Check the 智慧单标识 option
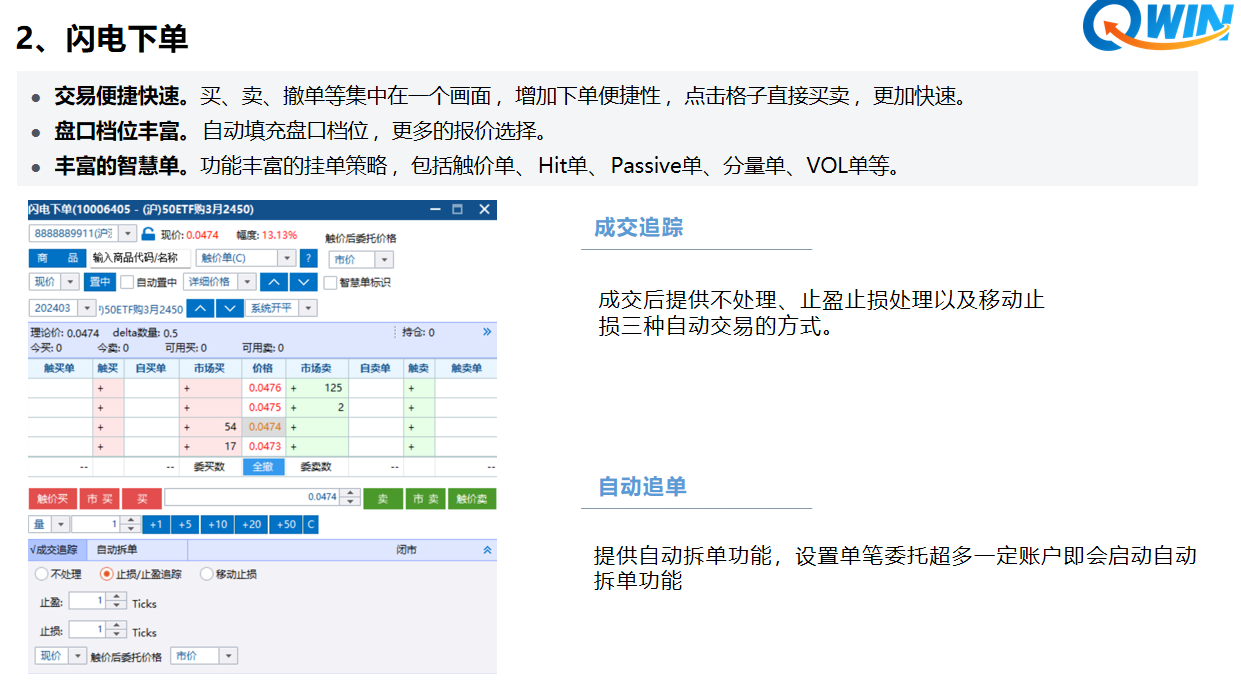This screenshot has width=1241, height=688. 328,281
